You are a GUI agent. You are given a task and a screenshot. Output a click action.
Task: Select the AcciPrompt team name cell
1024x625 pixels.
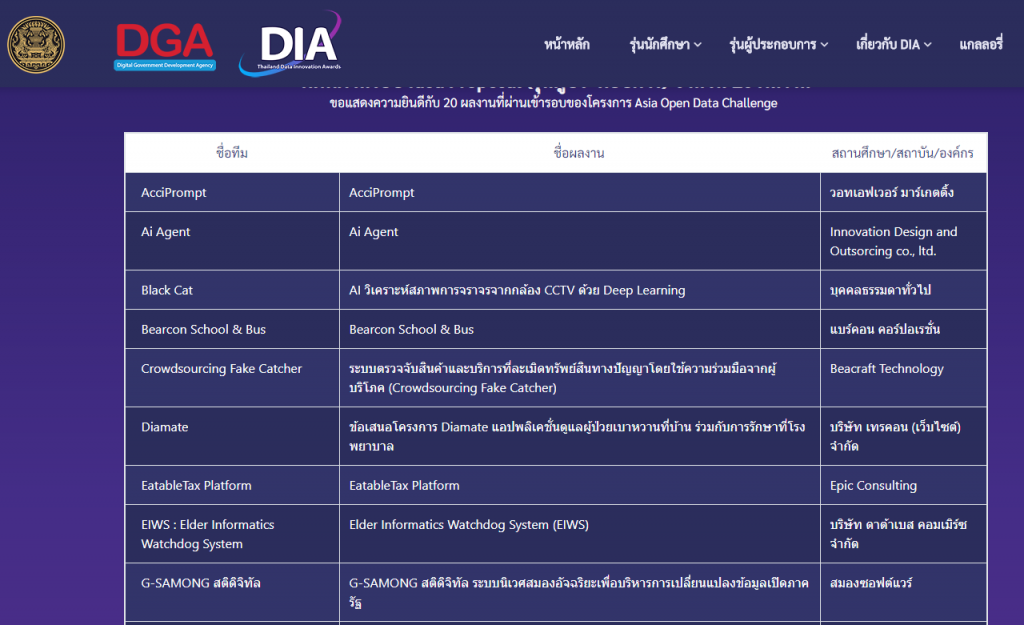[232, 192]
